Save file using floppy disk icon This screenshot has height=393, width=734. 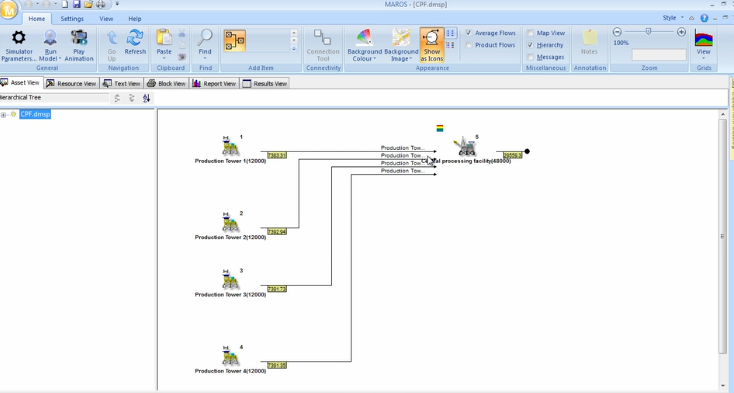pos(76,4)
